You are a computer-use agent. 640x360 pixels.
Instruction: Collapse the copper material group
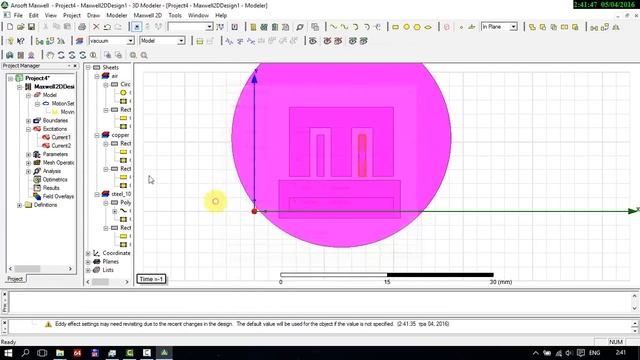(97, 135)
